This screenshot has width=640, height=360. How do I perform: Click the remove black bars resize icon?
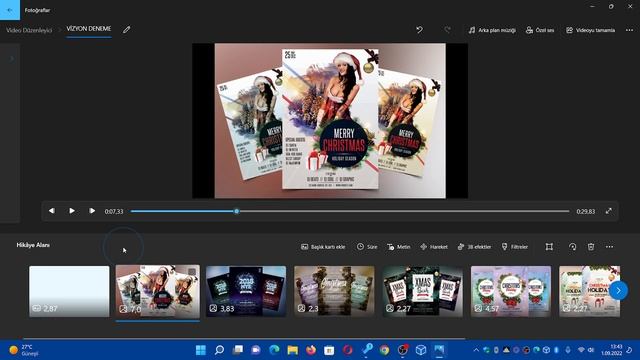coord(549,247)
